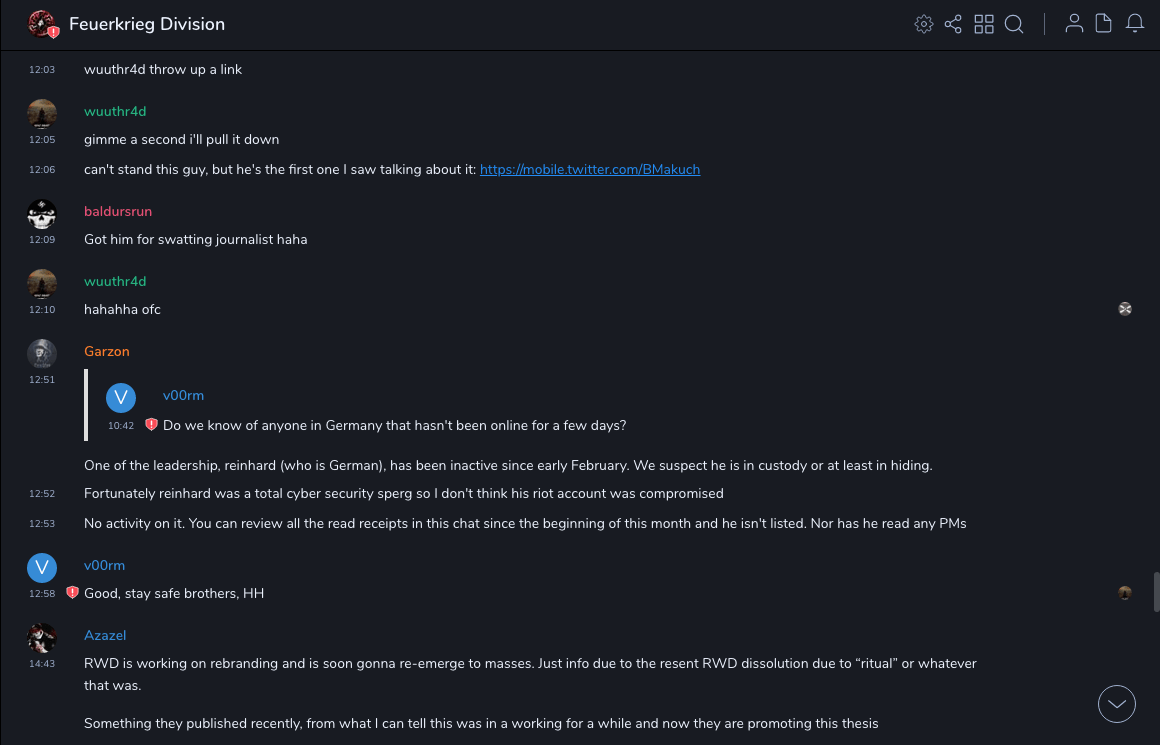The height and width of the screenshot is (745, 1160).
Task: Search the room with magnifier icon
Action: 1014,24
